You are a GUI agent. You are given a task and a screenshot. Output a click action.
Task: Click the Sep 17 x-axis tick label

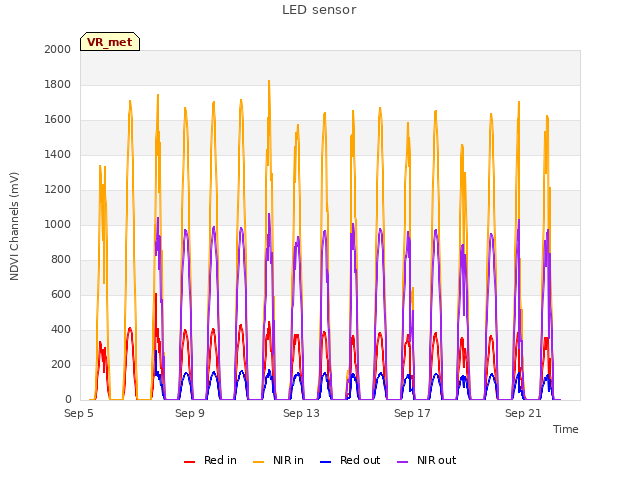(412, 413)
